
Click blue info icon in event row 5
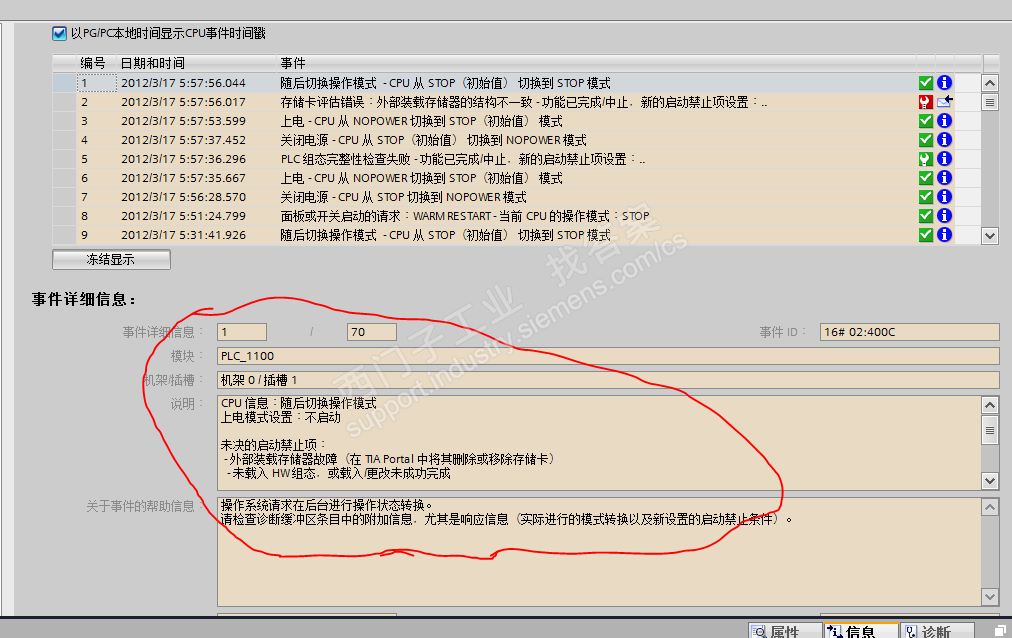coord(944,159)
